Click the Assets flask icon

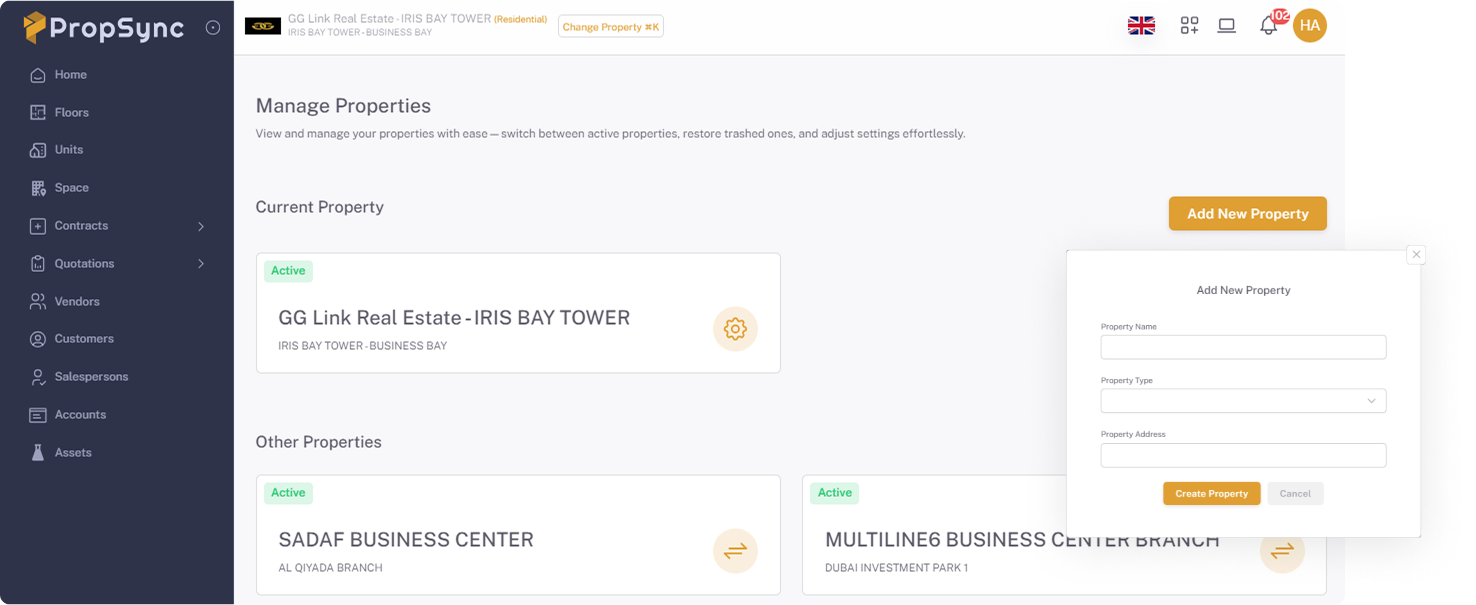[x=38, y=453]
